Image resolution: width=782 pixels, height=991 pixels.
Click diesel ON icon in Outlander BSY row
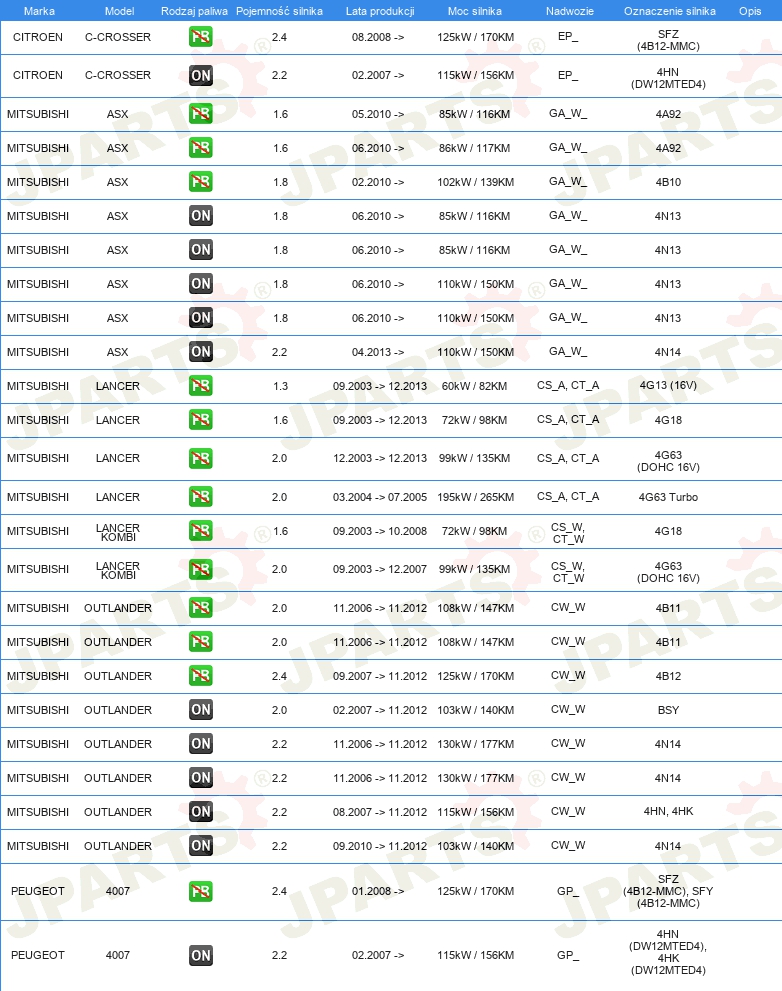pyautogui.click(x=200, y=710)
